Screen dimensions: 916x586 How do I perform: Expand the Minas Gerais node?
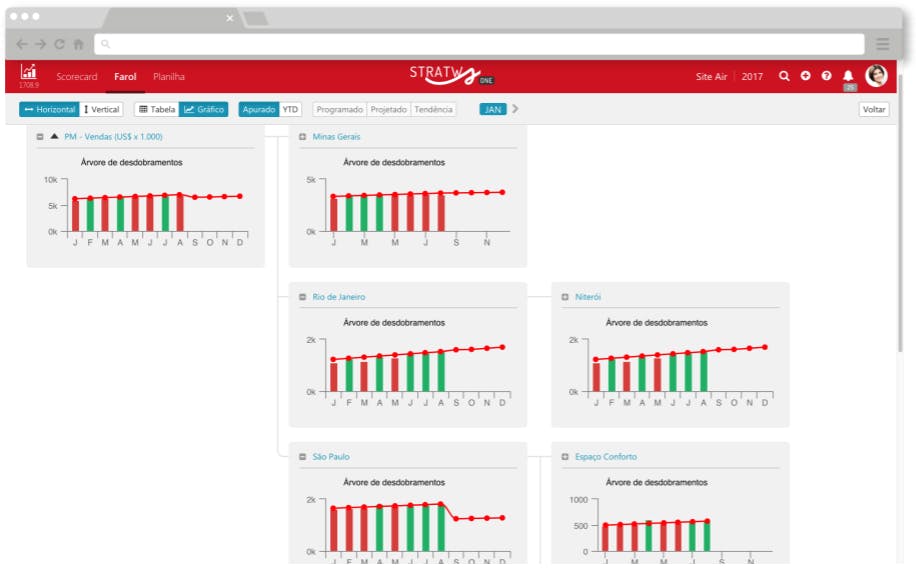click(x=303, y=137)
